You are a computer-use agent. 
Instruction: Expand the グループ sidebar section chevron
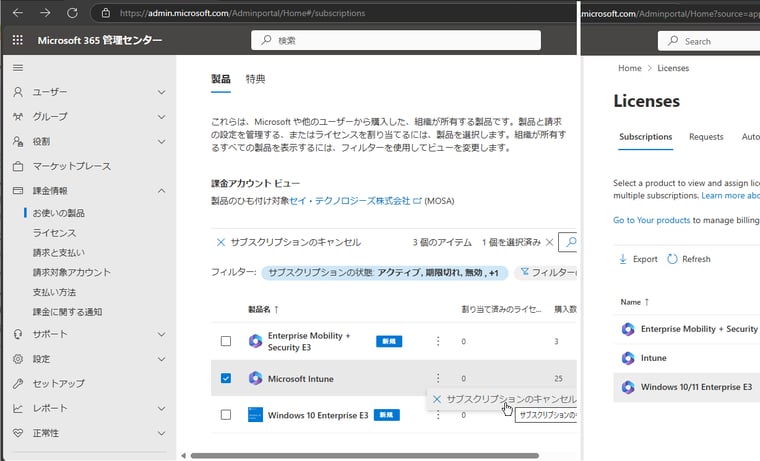(x=161, y=117)
